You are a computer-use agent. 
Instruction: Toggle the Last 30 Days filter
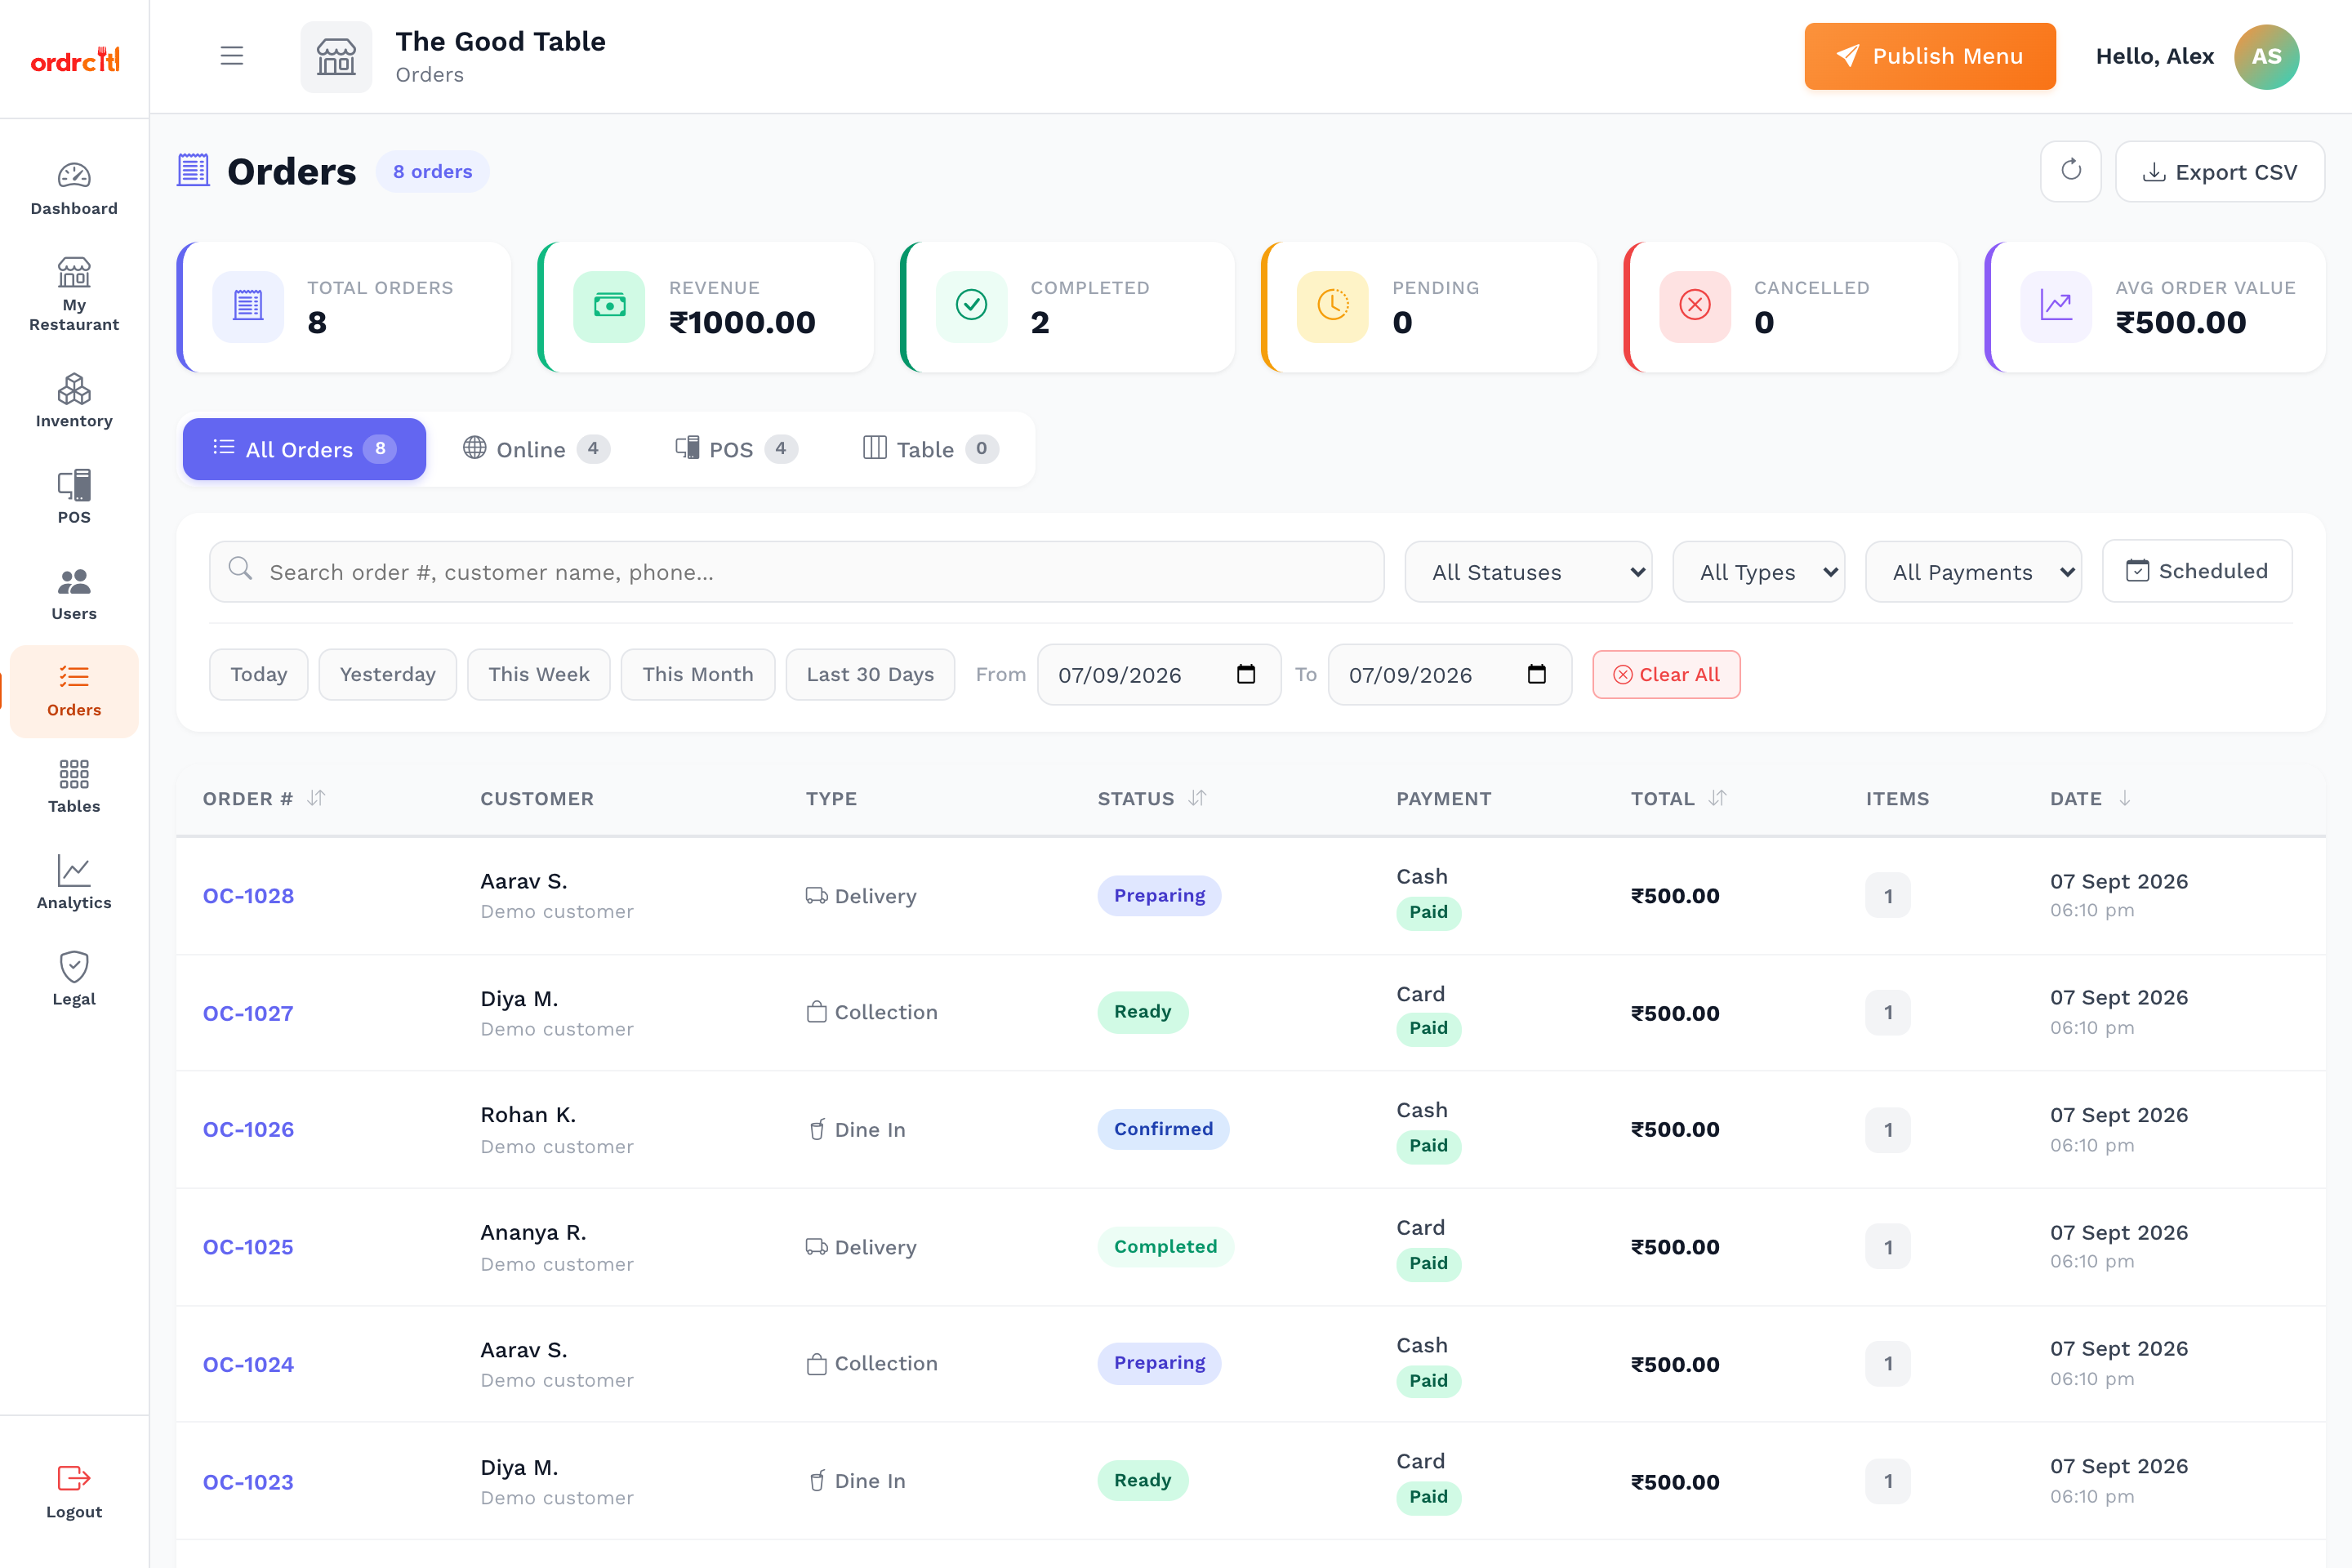click(870, 674)
